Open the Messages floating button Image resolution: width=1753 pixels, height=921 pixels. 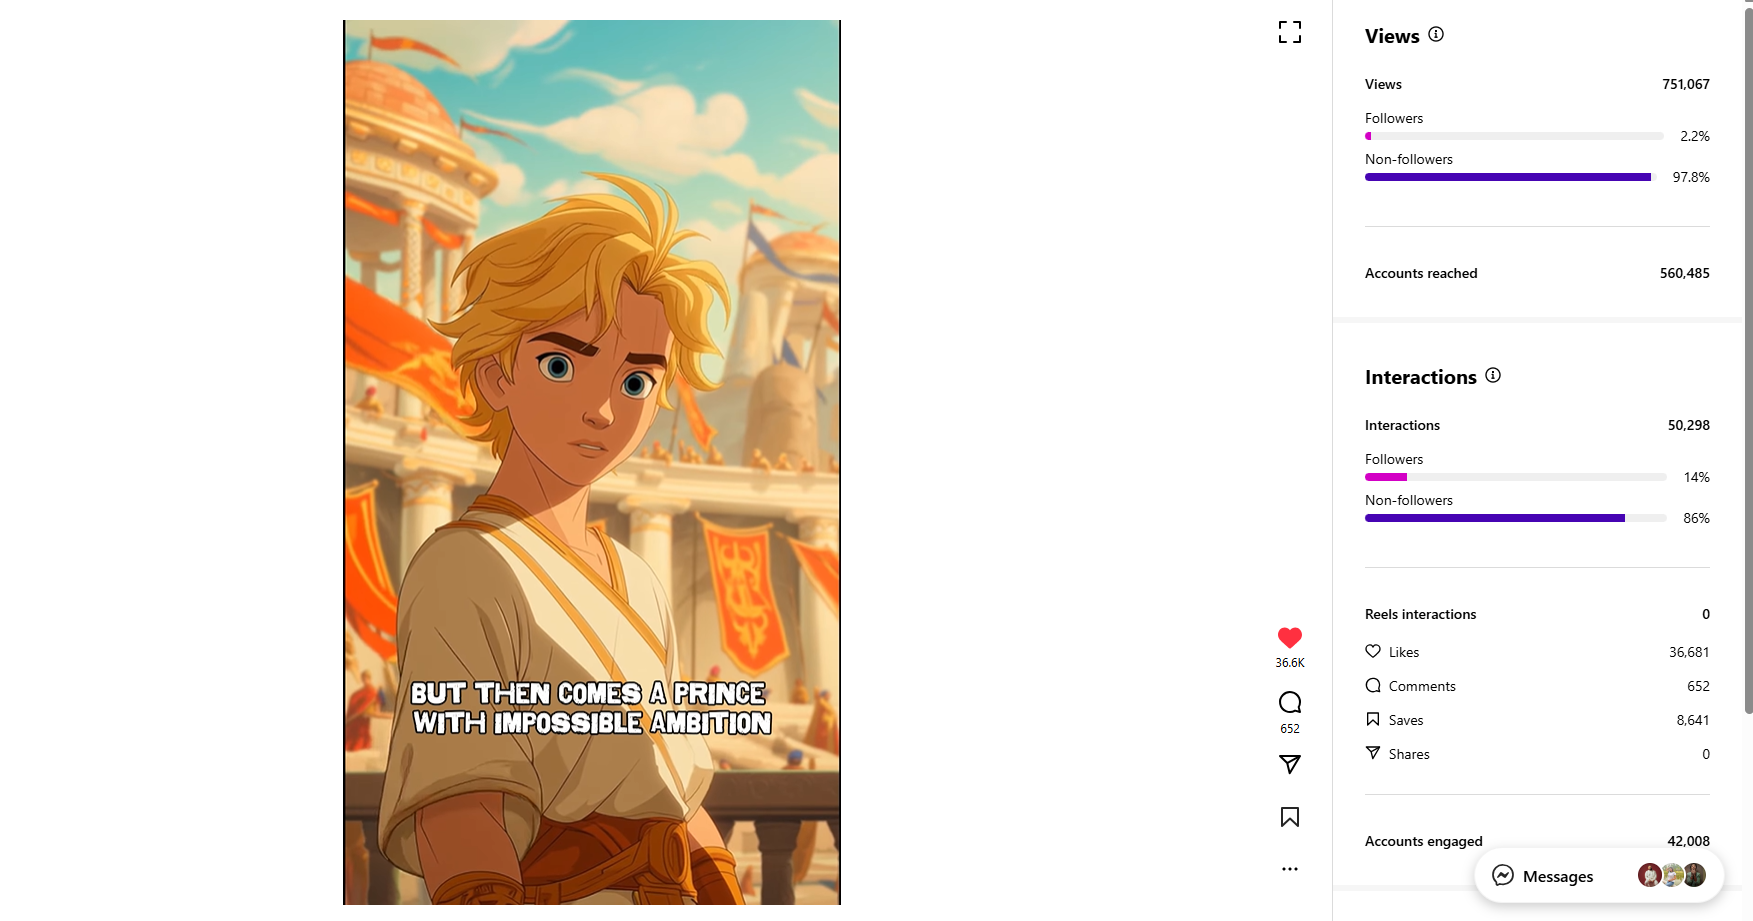pos(1599,876)
